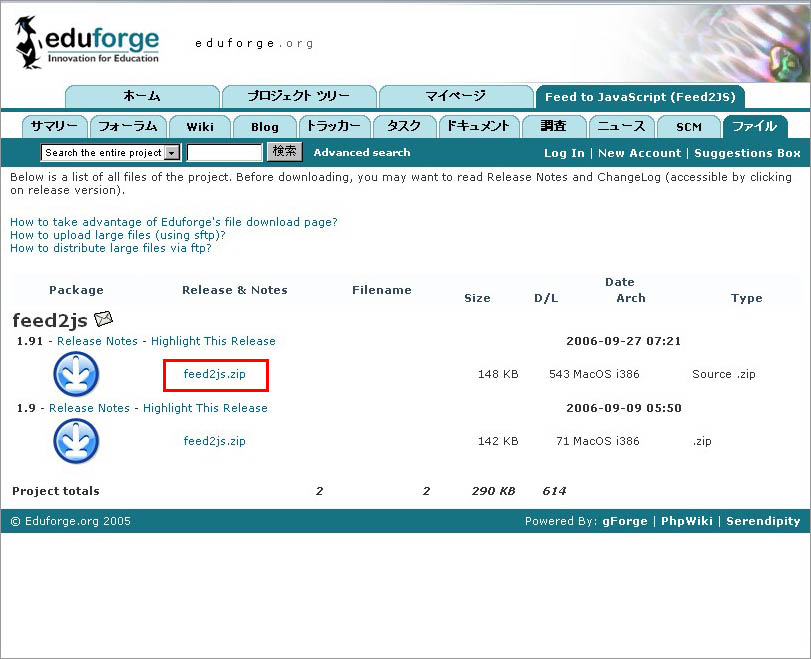811x659 pixels.
Task: Open the Blog project tab
Action: (x=265, y=126)
